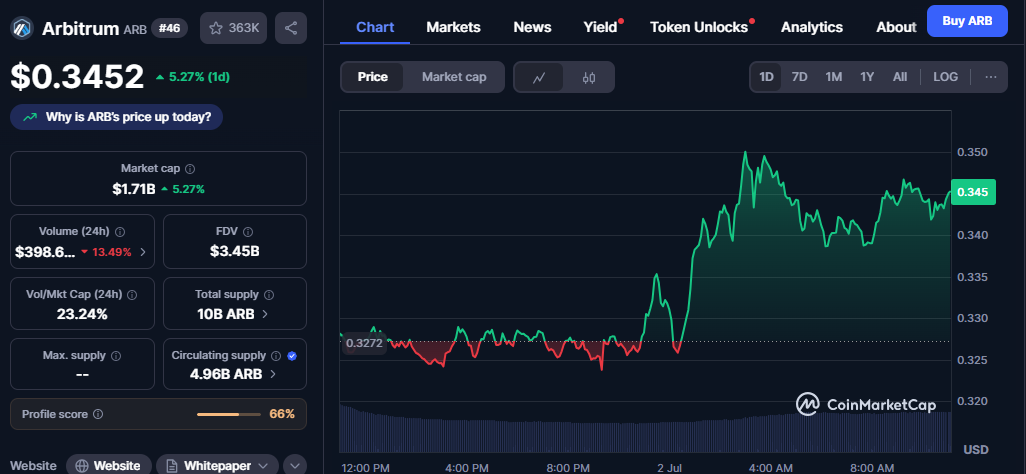Image resolution: width=1026 pixels, height=474 pixels.
Task: Expand more links round chevron button
Action: point(294,465)
